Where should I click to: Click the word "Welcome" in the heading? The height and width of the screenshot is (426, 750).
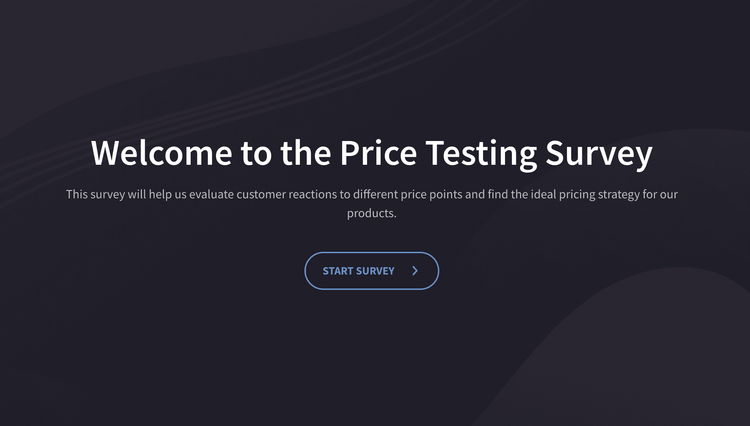(x=162, y=154)
